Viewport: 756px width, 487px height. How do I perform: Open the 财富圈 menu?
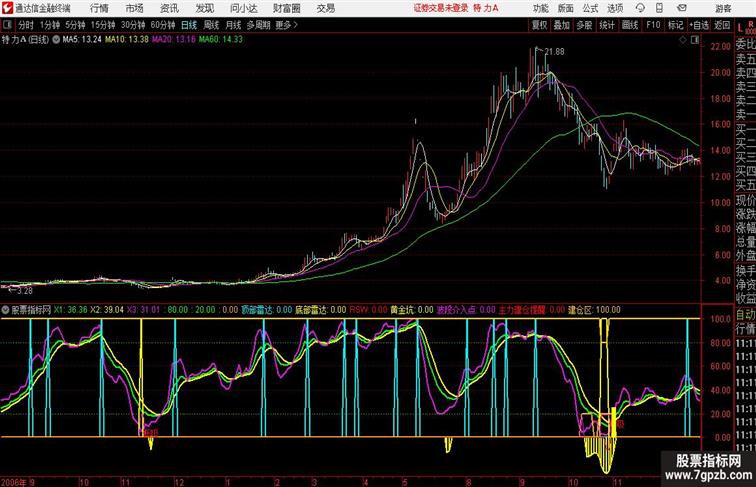[x=286, y=8]
